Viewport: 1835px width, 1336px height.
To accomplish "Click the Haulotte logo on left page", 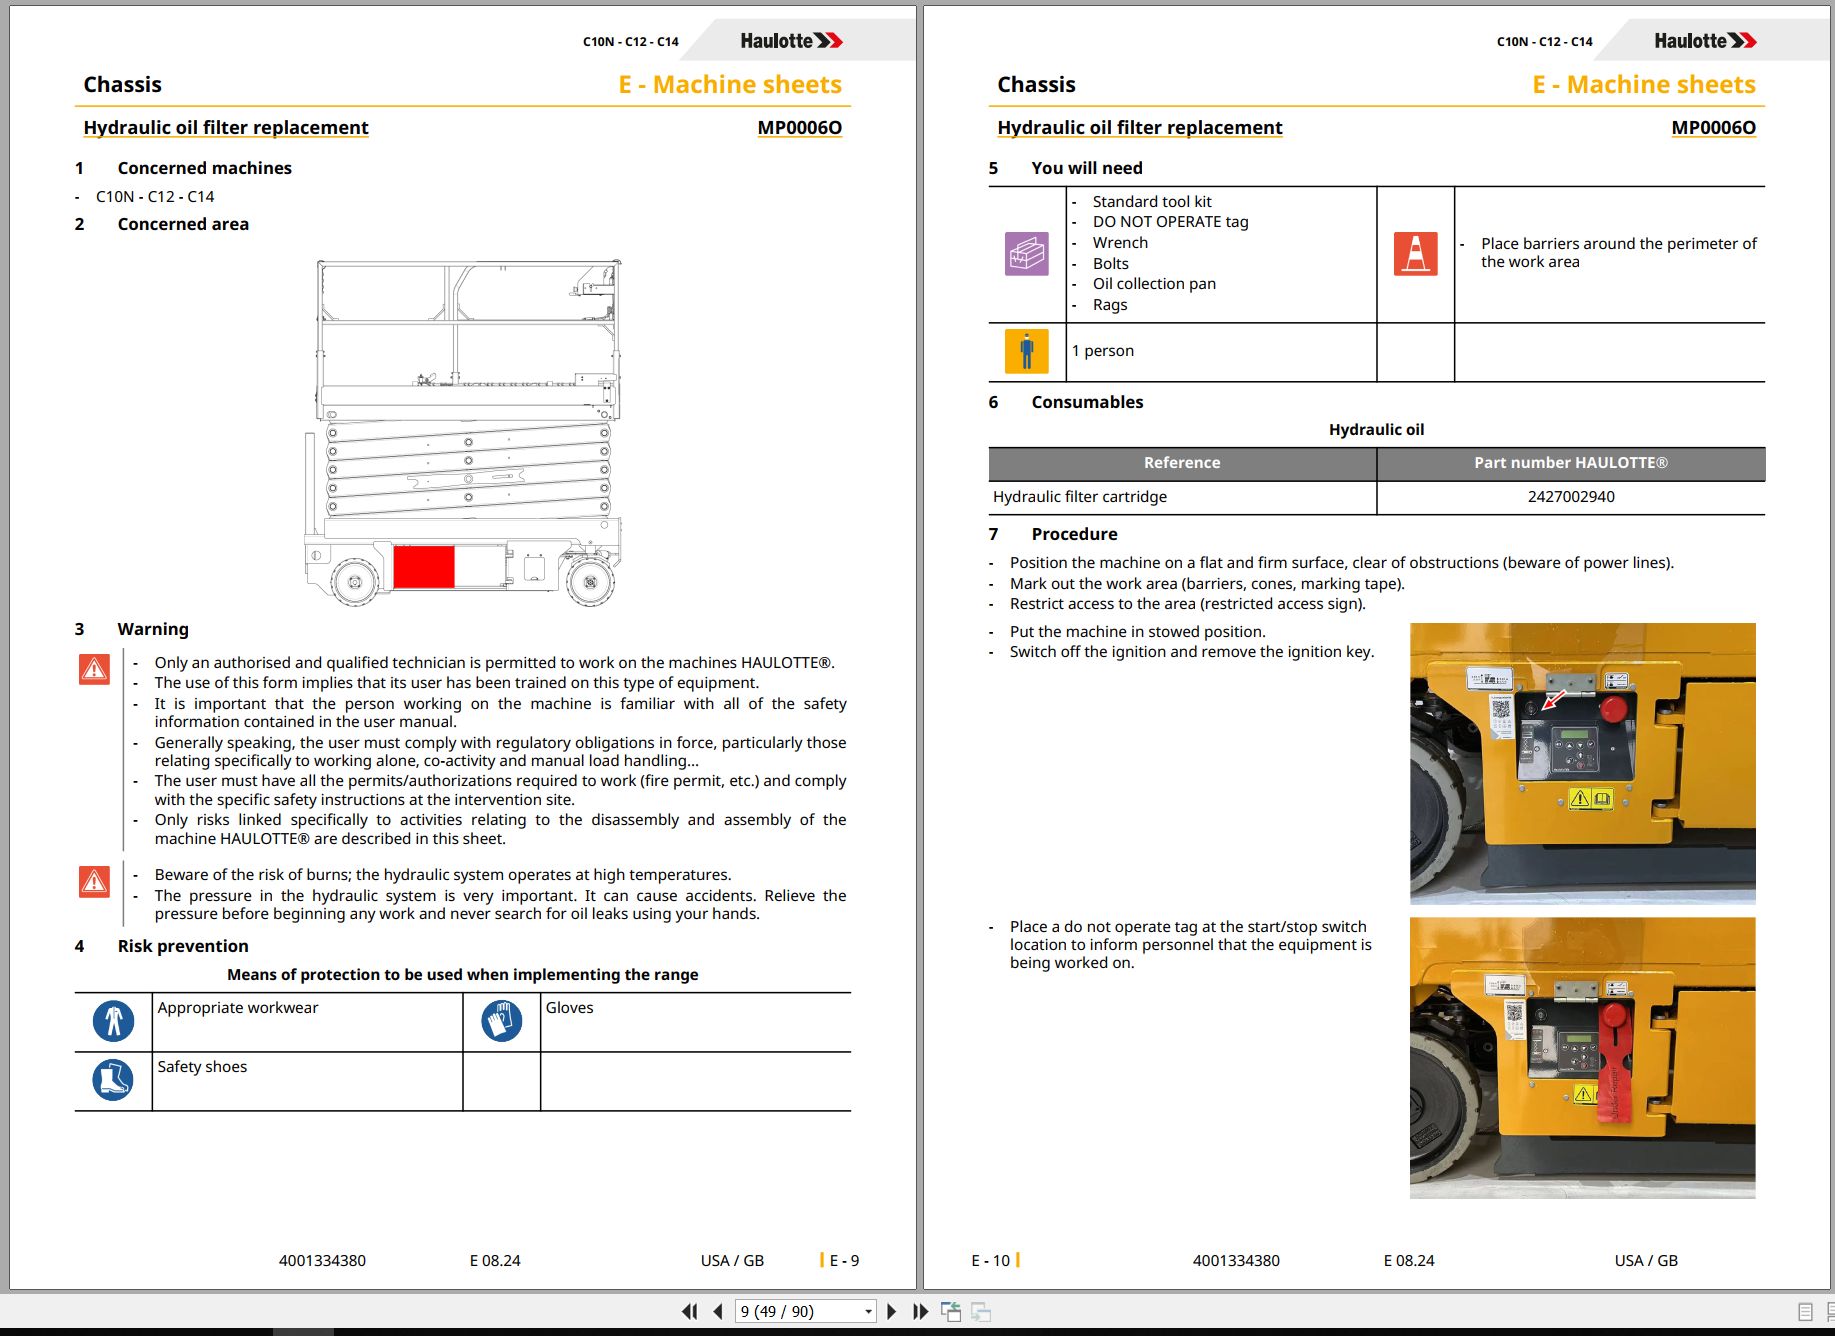I will 791,41.
